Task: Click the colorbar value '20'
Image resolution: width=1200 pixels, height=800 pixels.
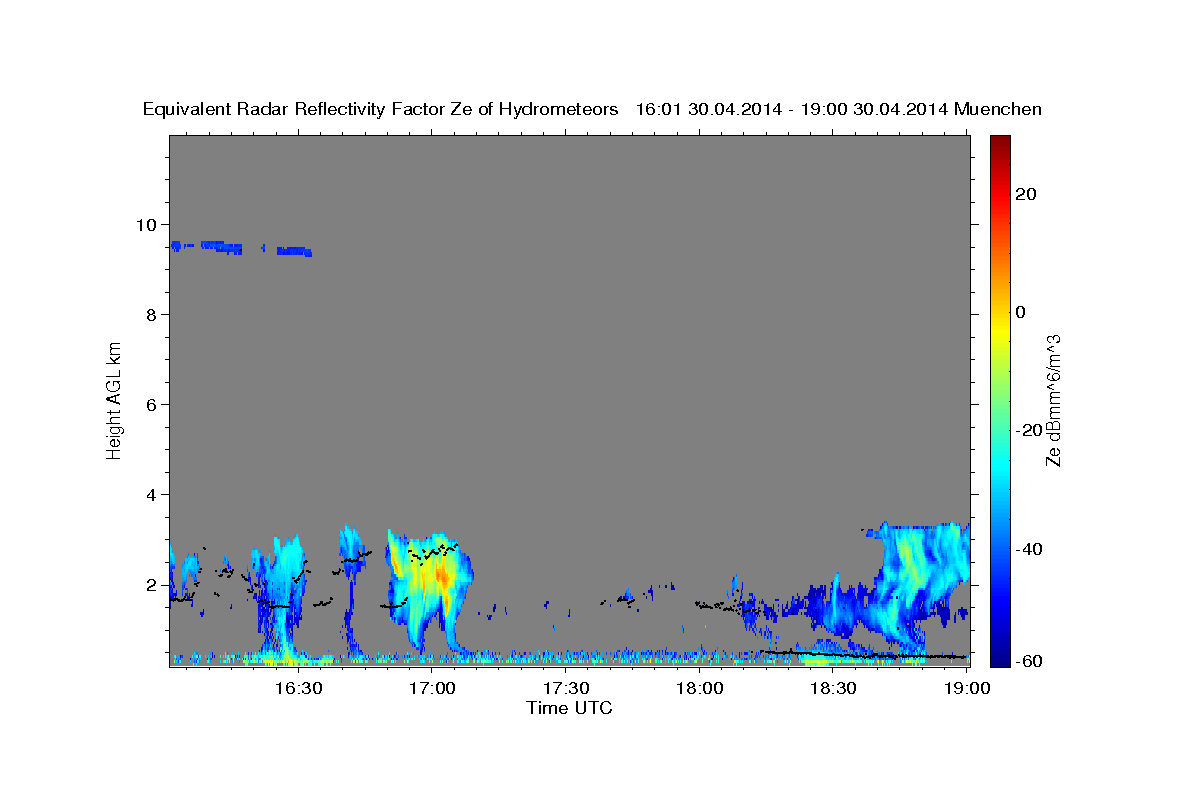Action: click(1026, 194)
